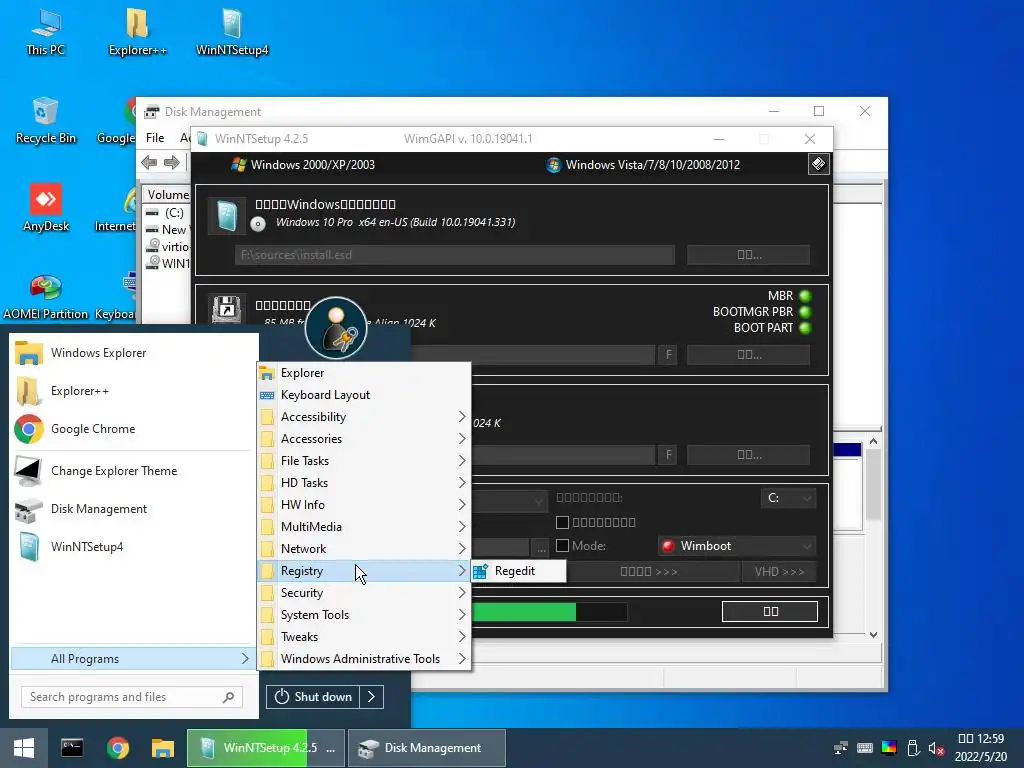Screen dimensions: 1024x768
Task: Open the File menu in Disk Management
Action: pyautogui.click(x=155, y=138)
